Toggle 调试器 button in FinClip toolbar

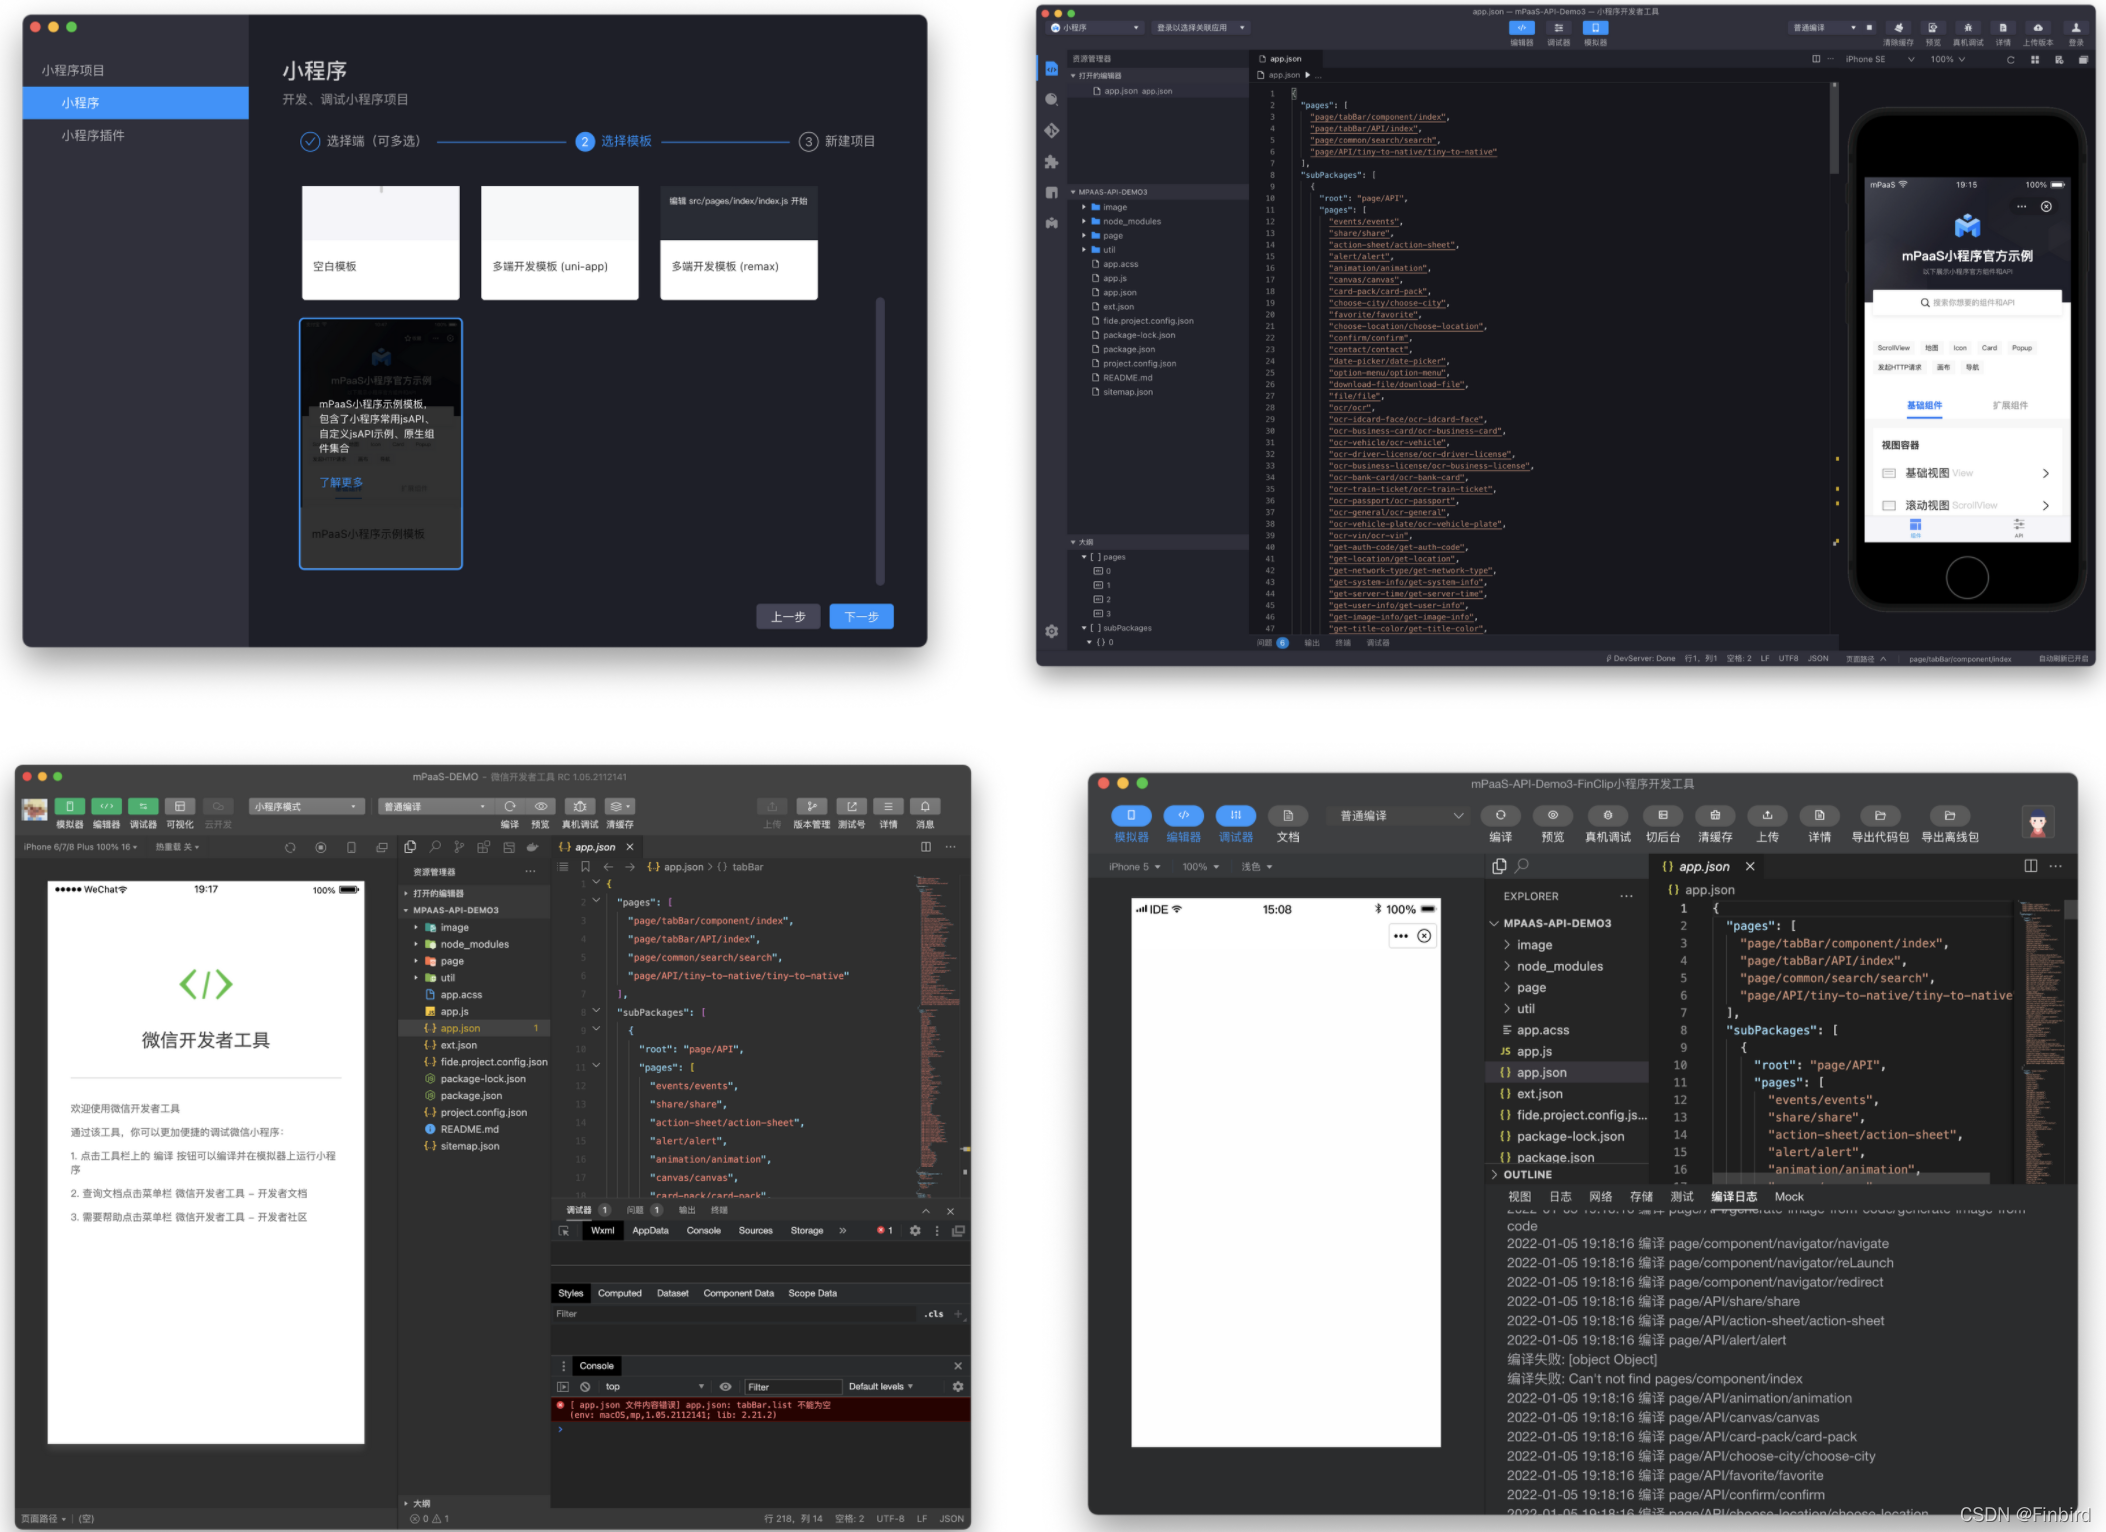[1236, 815]
